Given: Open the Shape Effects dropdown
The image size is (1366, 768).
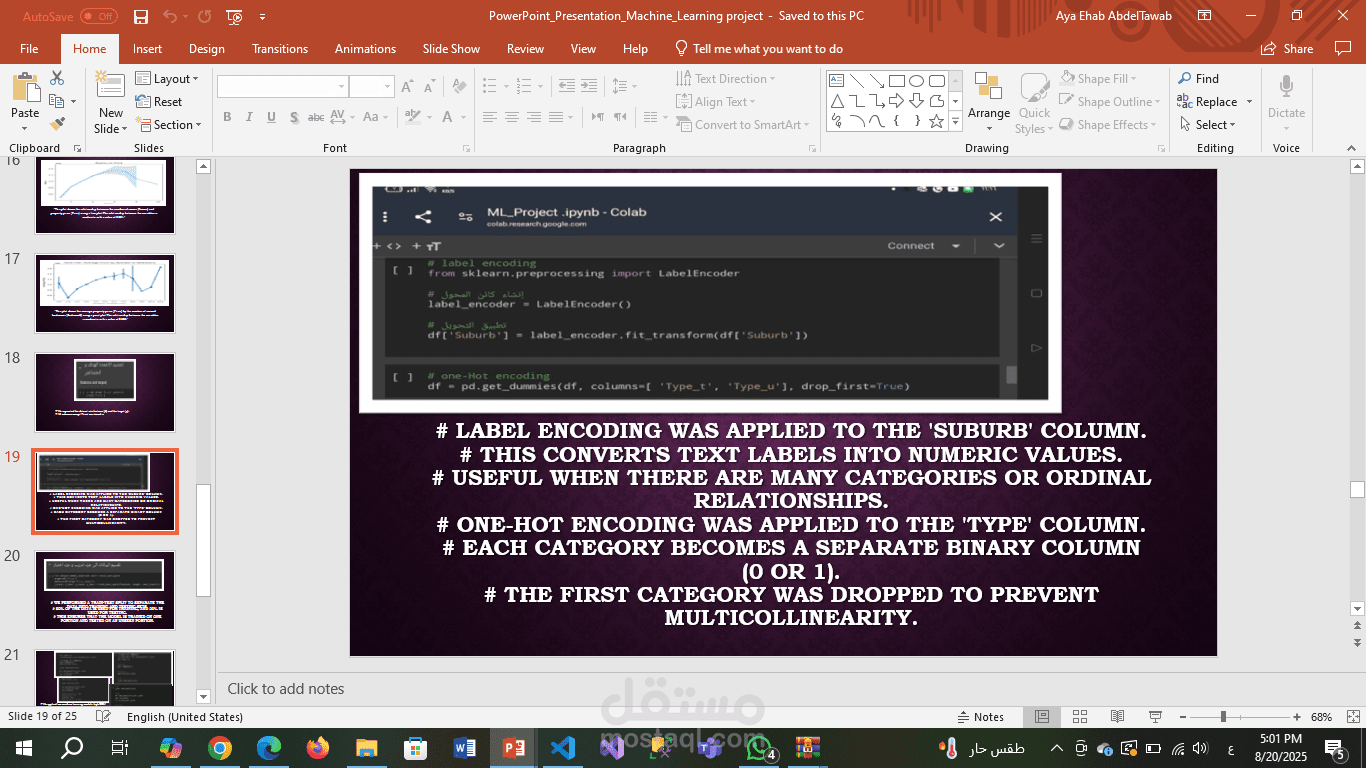Looking at the screenshot, I should click(1110, 125).
